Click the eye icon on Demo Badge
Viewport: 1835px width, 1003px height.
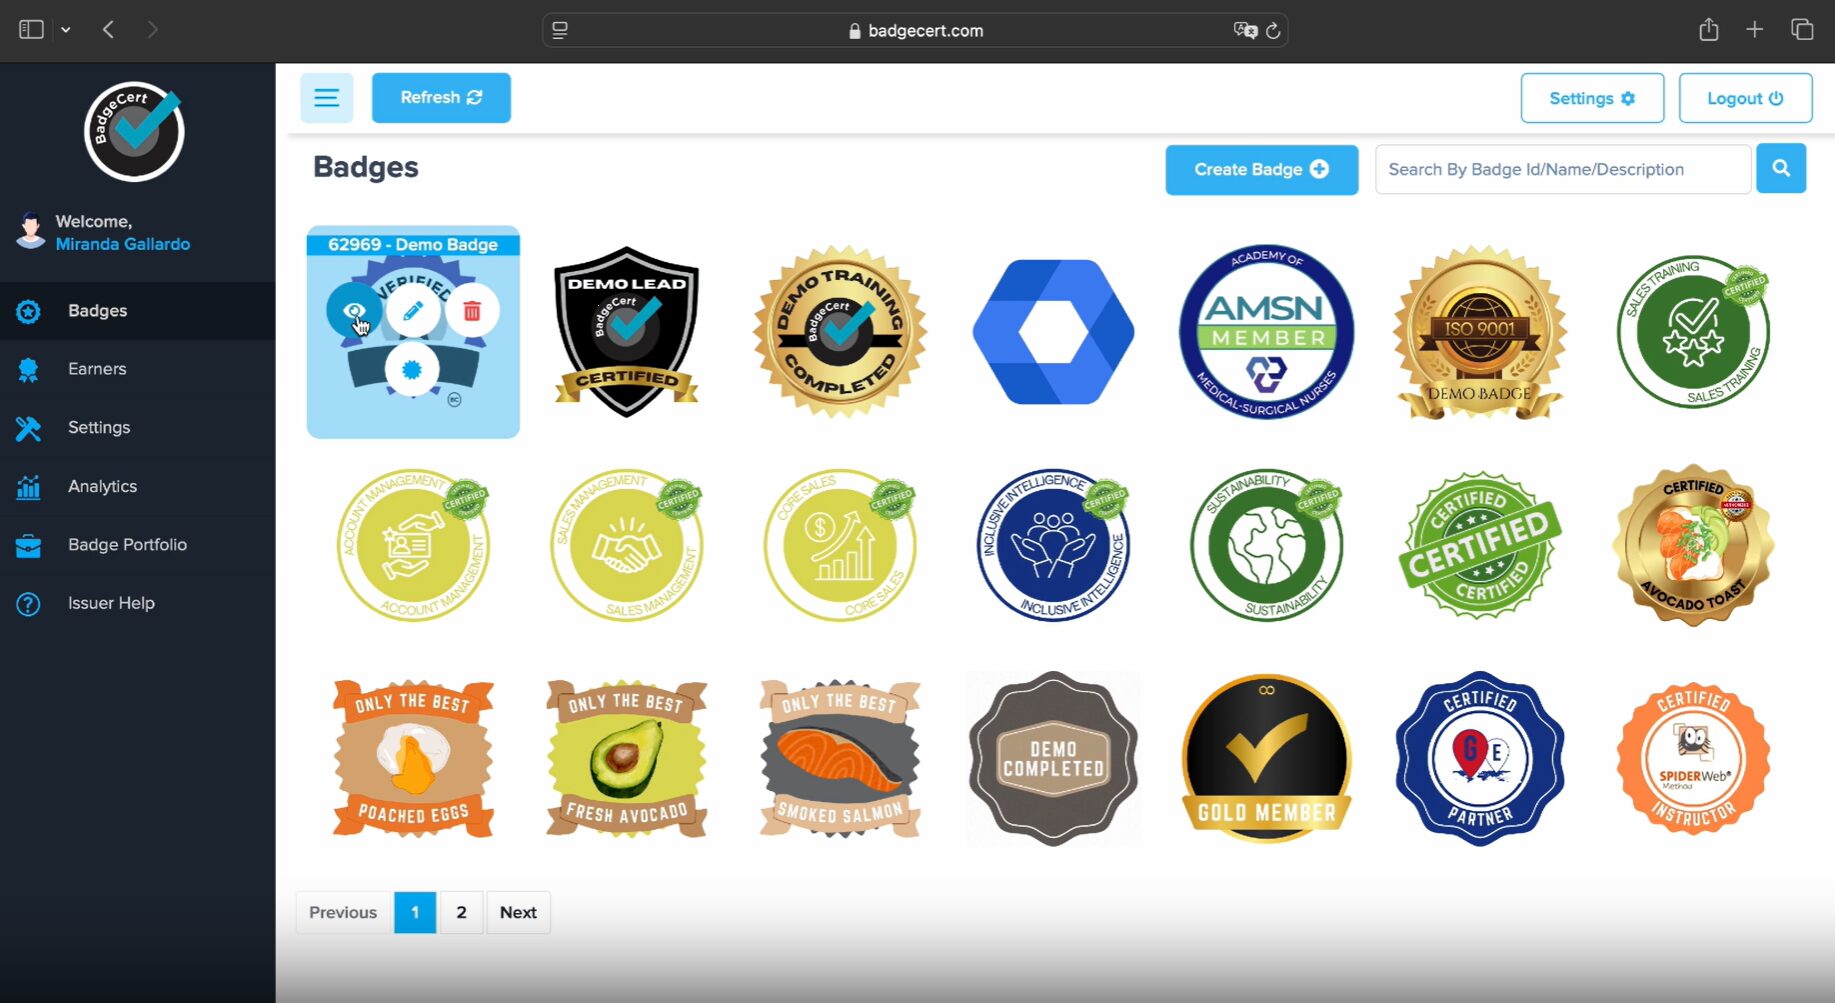353,311
